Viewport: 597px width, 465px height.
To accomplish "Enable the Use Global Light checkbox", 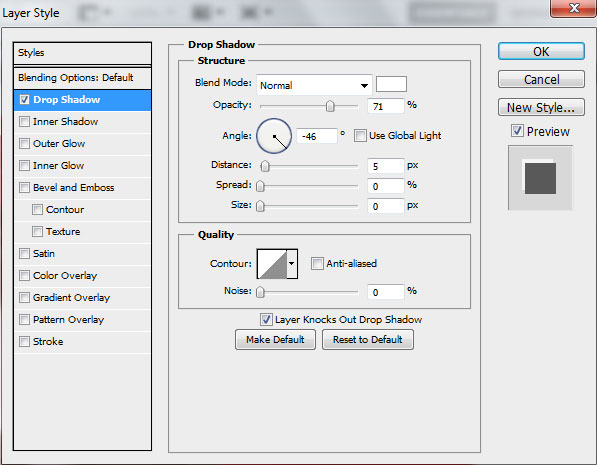I will coord(360,136).
